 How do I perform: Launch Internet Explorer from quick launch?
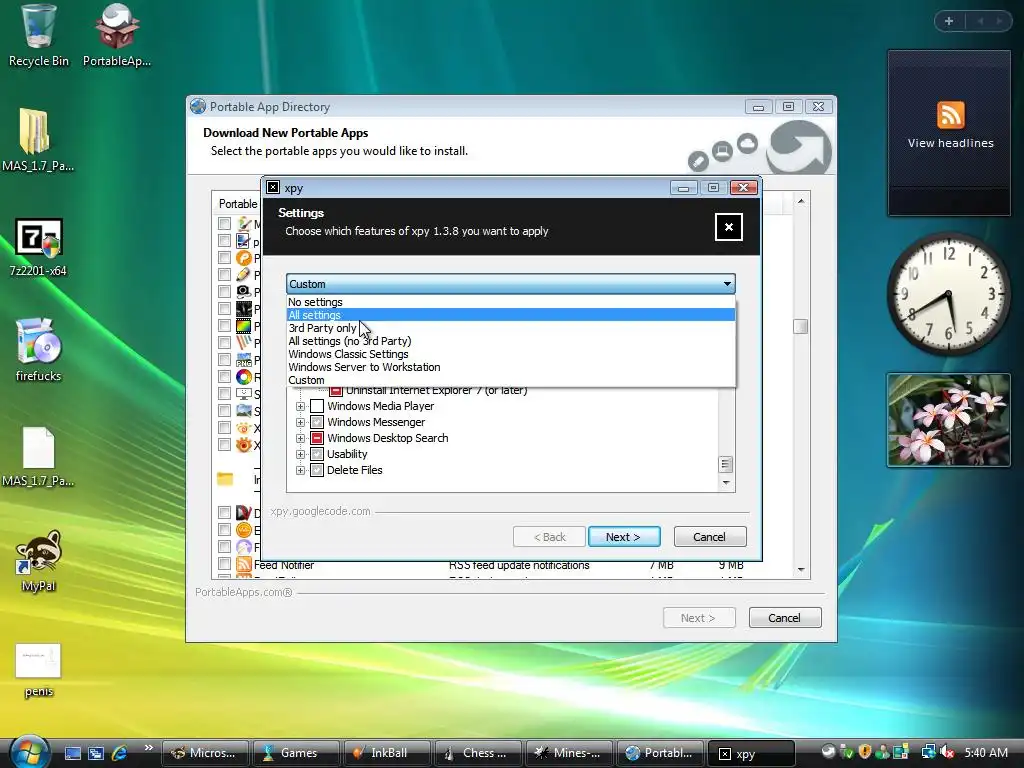click(120, 753)
